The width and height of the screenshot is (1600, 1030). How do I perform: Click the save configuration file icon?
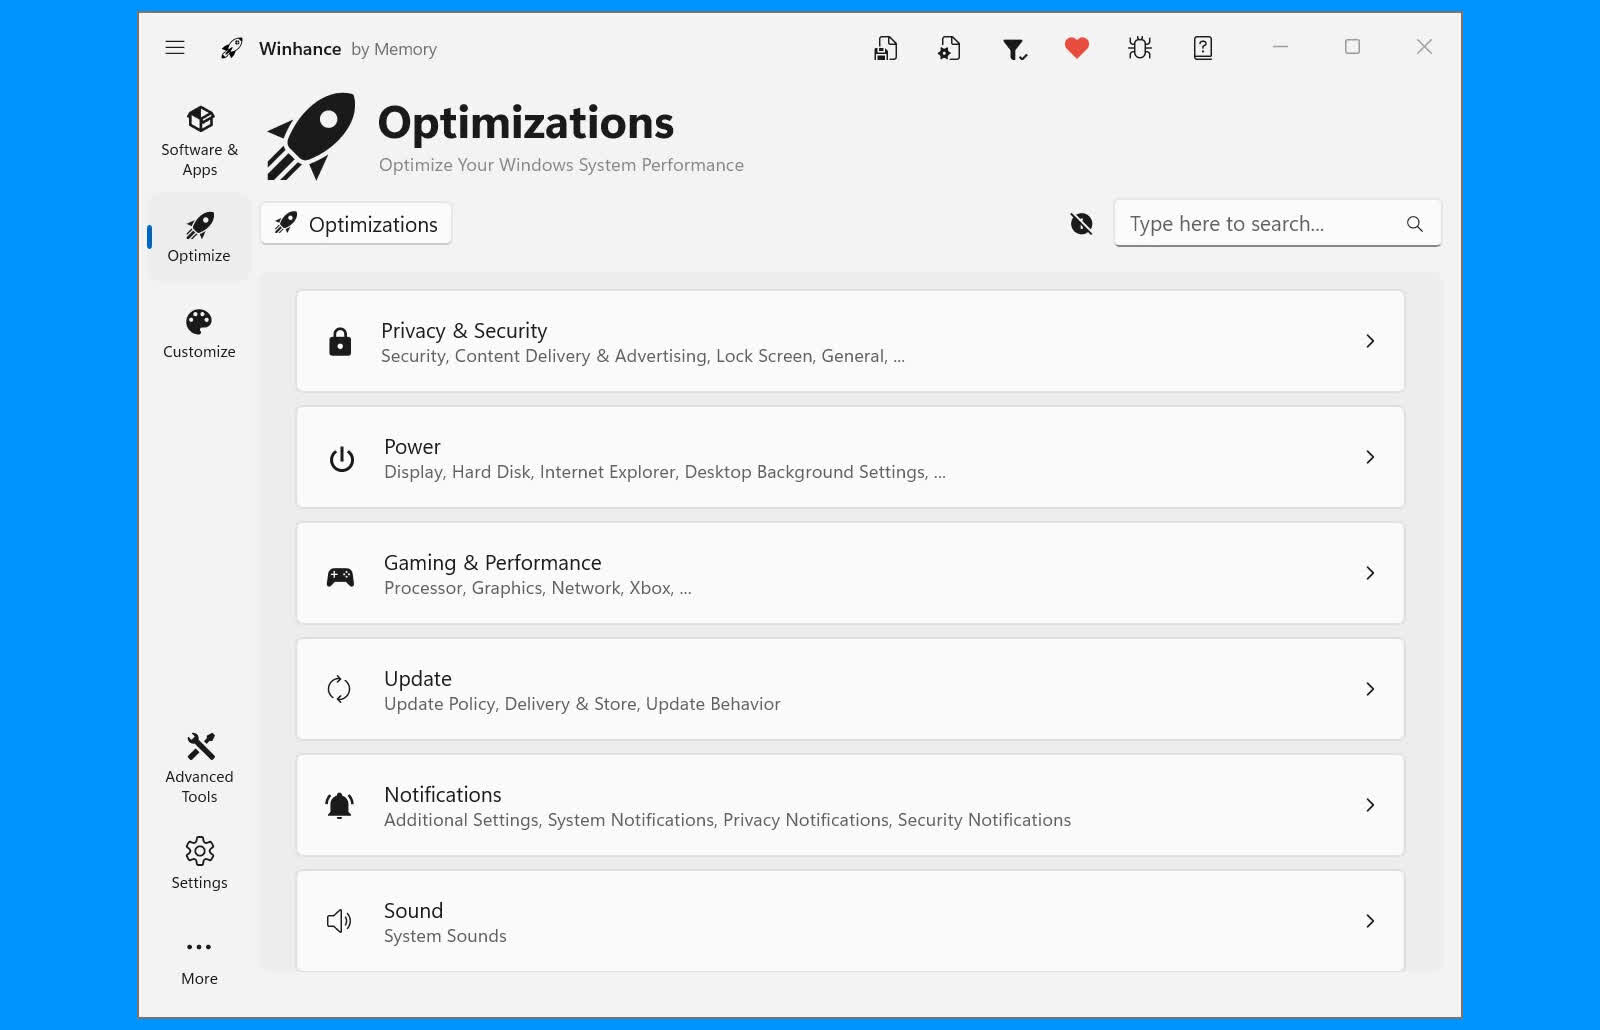pos(885,48)
